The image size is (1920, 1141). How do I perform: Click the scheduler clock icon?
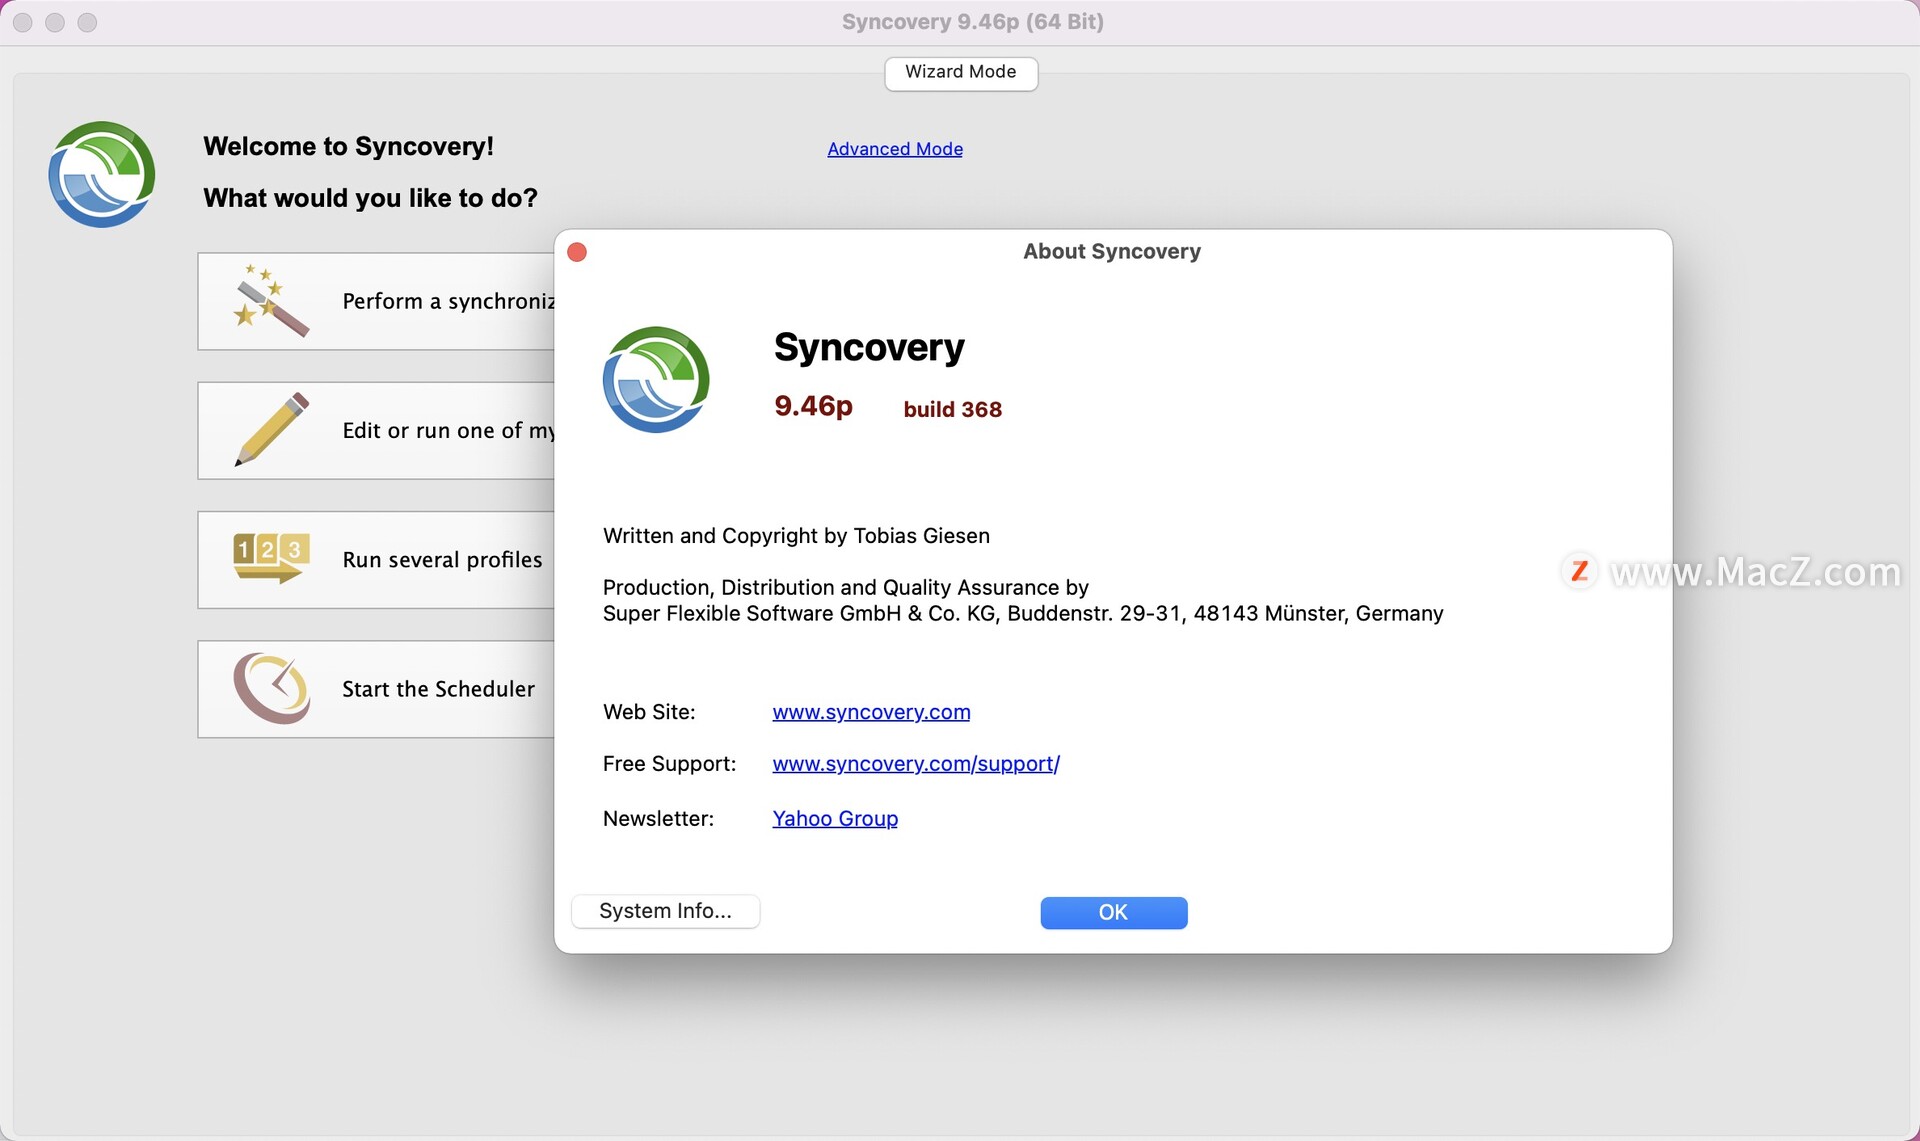(267, 687)
